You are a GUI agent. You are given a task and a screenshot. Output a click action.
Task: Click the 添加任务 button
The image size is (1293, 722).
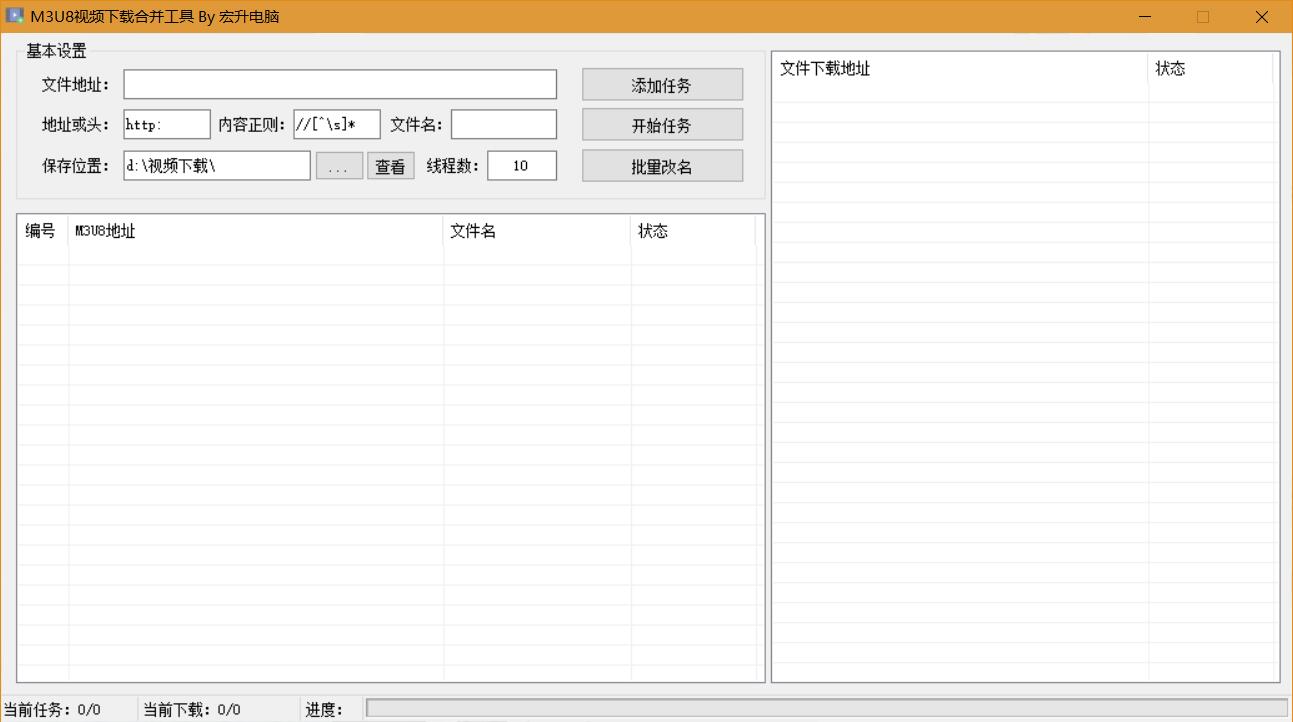click(662, 85)
